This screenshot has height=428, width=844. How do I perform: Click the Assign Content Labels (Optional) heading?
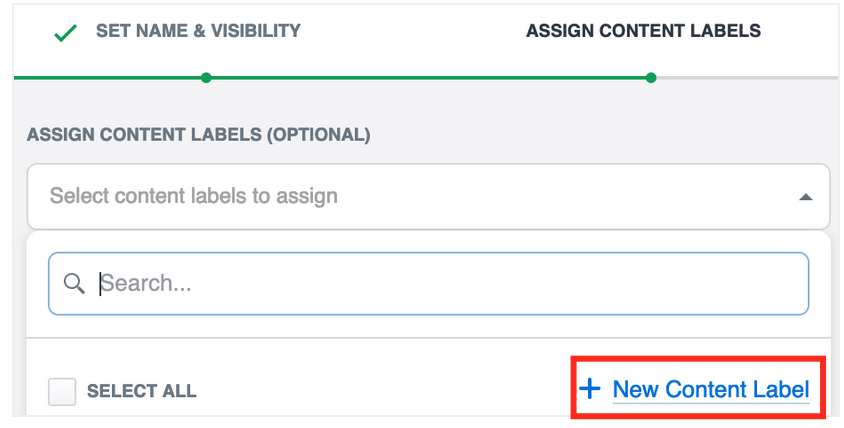pyautogui.click(x=198, y=134)
